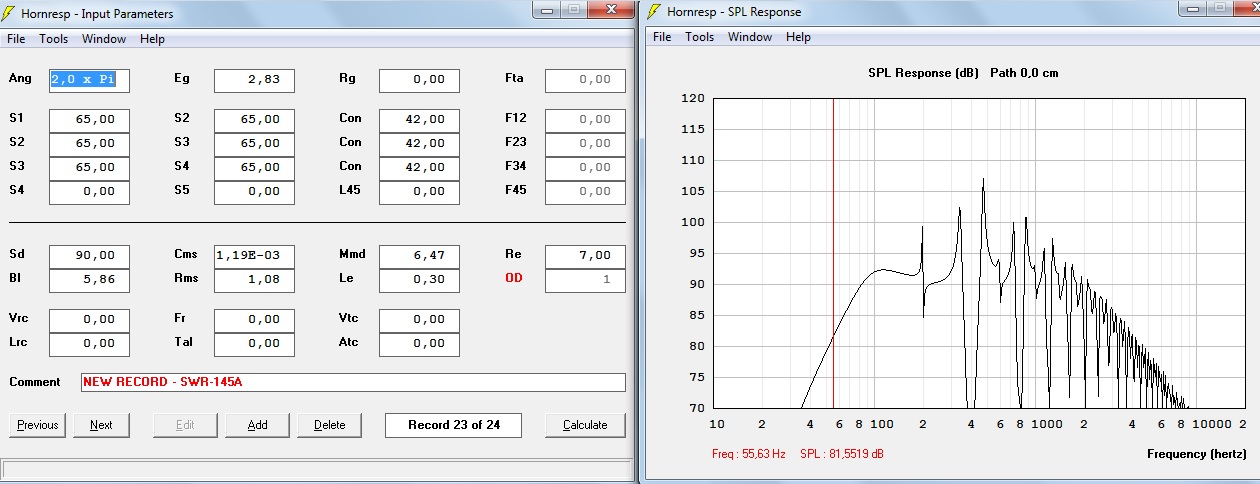The height and width of the screenshot is (484, 1260).
Task: Click the F34 input field
Action: (x=585, y=167)
